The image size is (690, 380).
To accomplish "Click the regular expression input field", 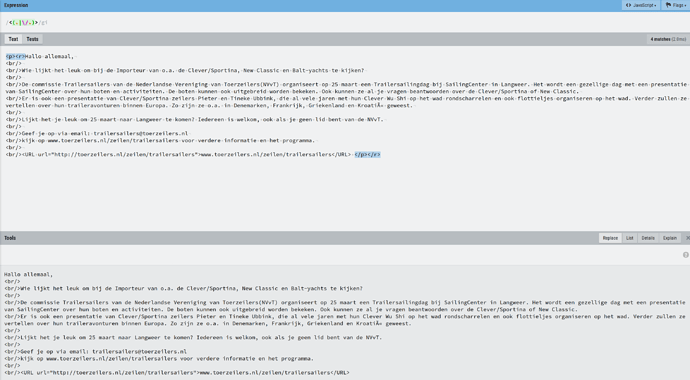I will tap(345, 22).
